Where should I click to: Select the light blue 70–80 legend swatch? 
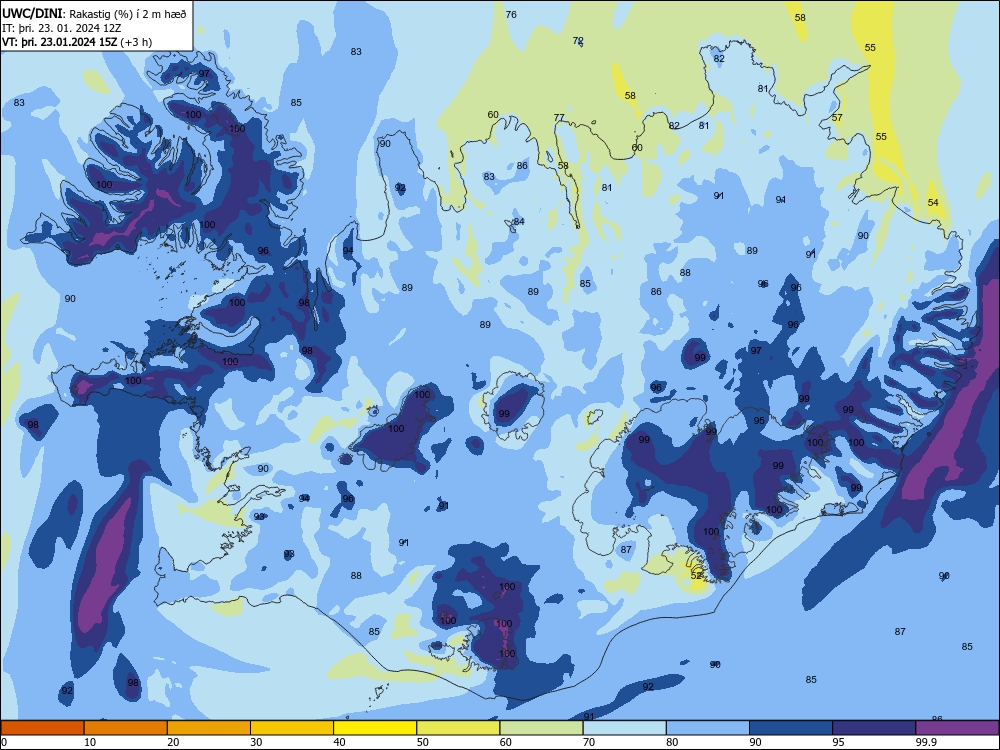point(624,728)
